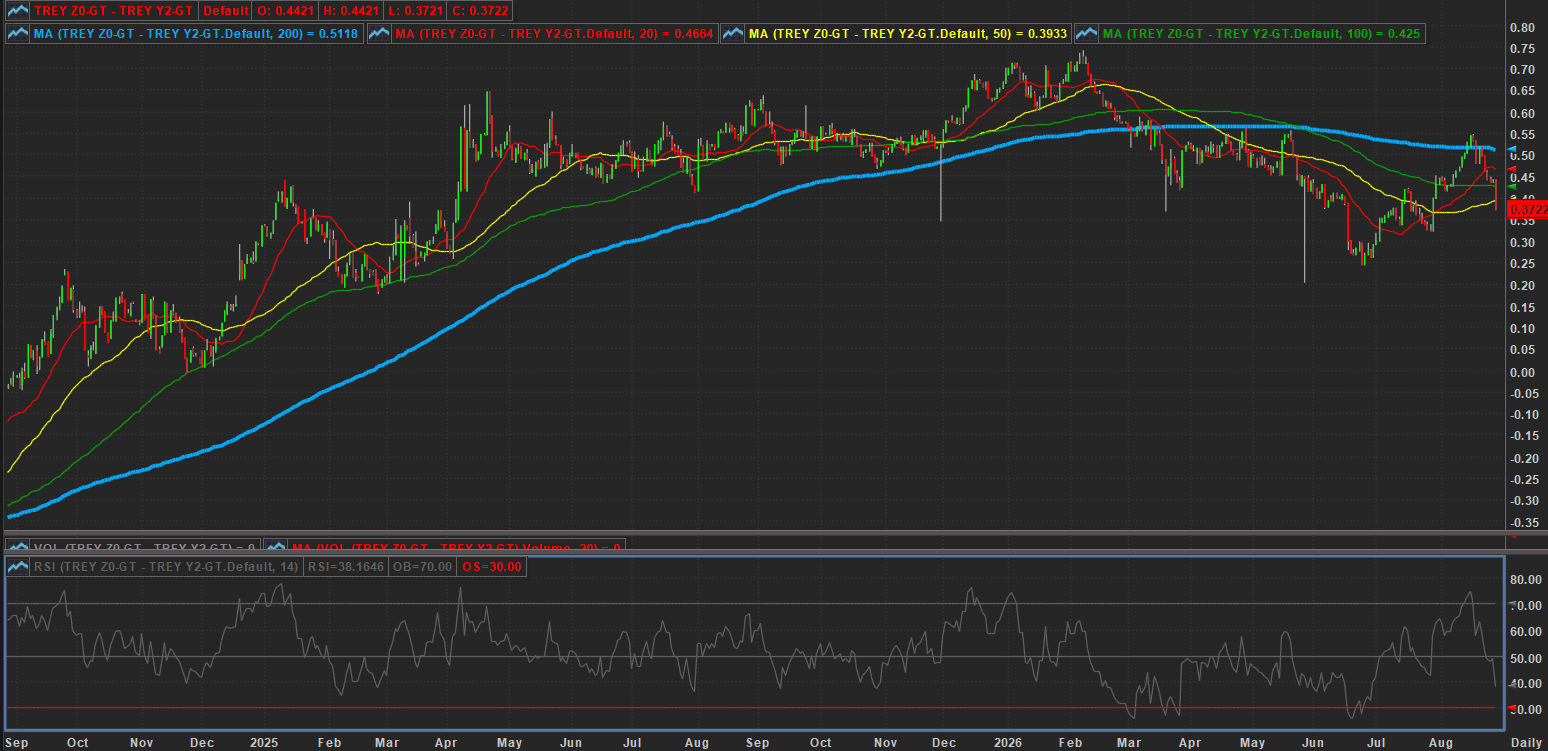This screenshot has height=751, width=1548.
Task: Click the 60.00 level on the RSI axis
Action: (x=1524, y=632)
